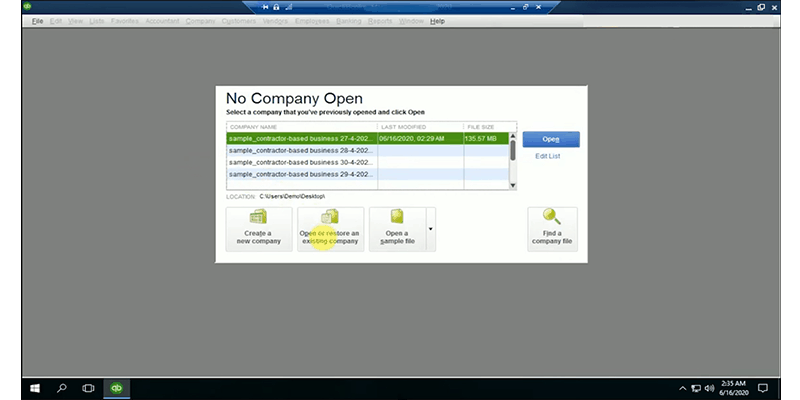This screenshot has height=400, width=800.
Task: Show hidden tray icons chevron
Action: 682,388
